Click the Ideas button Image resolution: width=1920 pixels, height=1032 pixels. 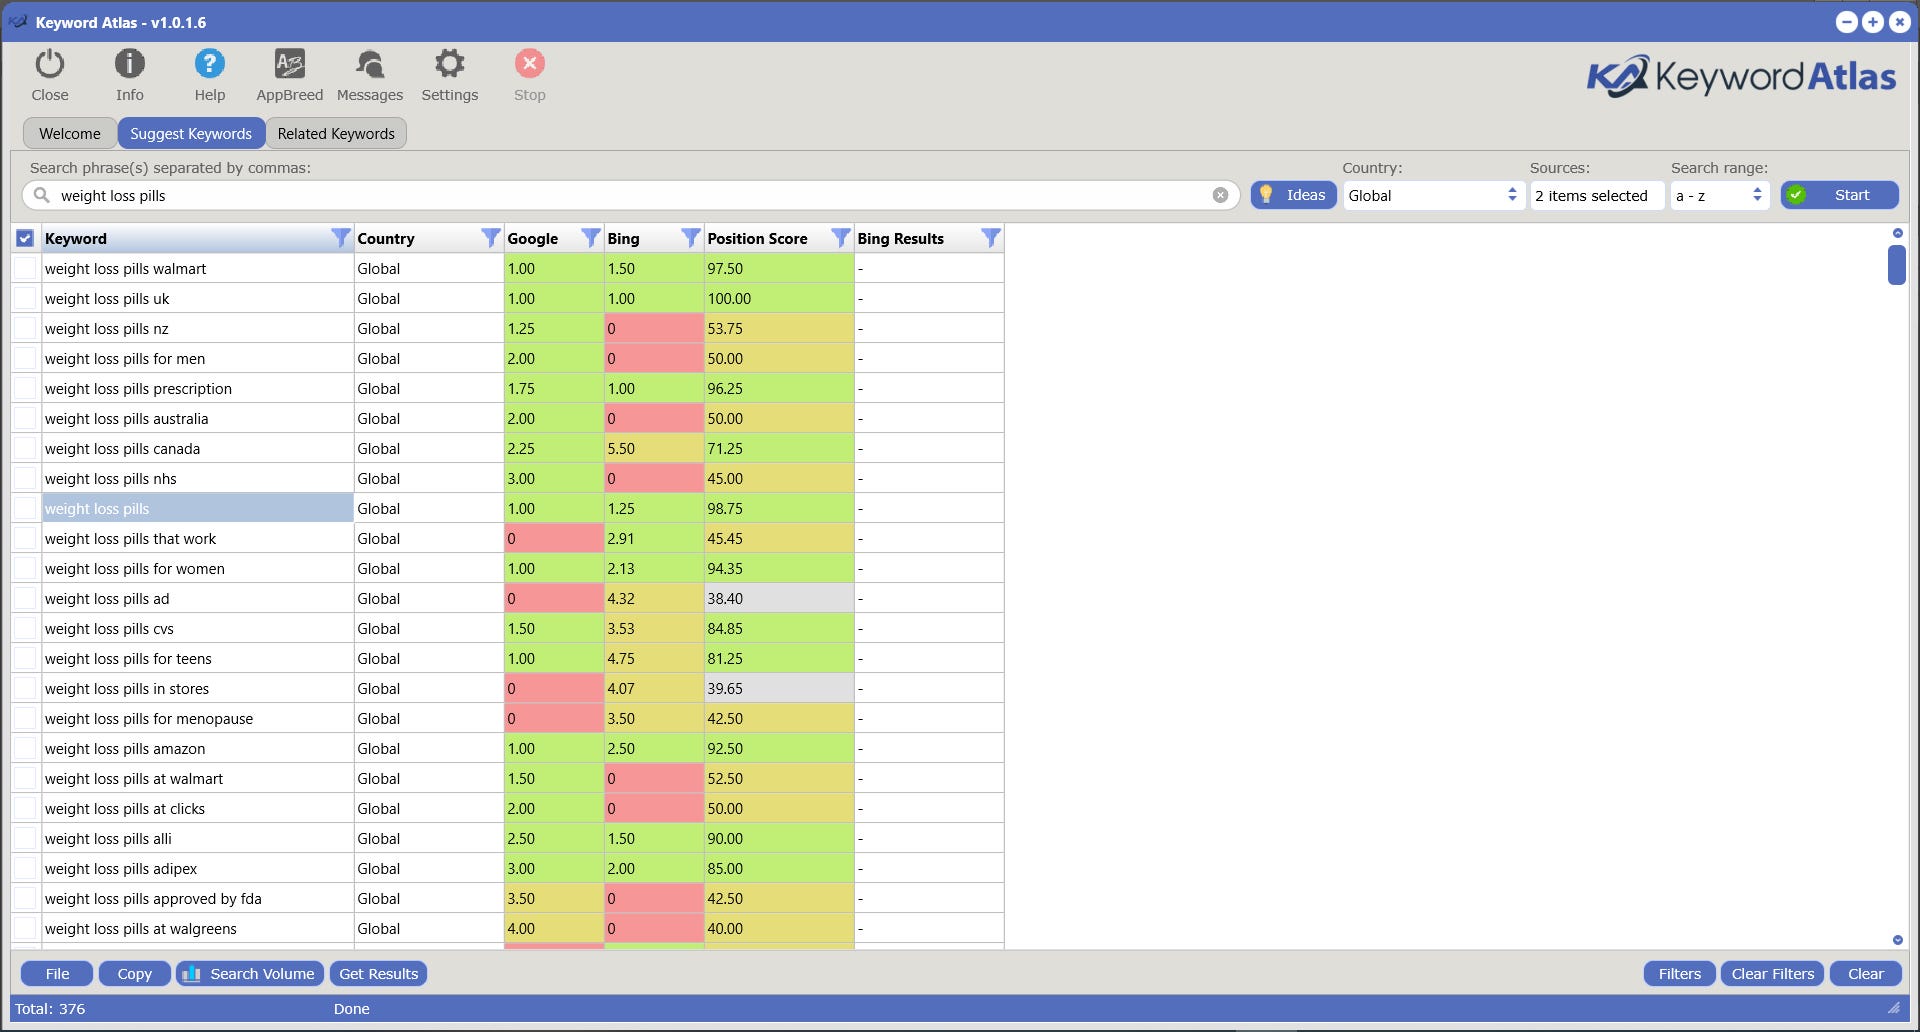tap(1293, 195)
